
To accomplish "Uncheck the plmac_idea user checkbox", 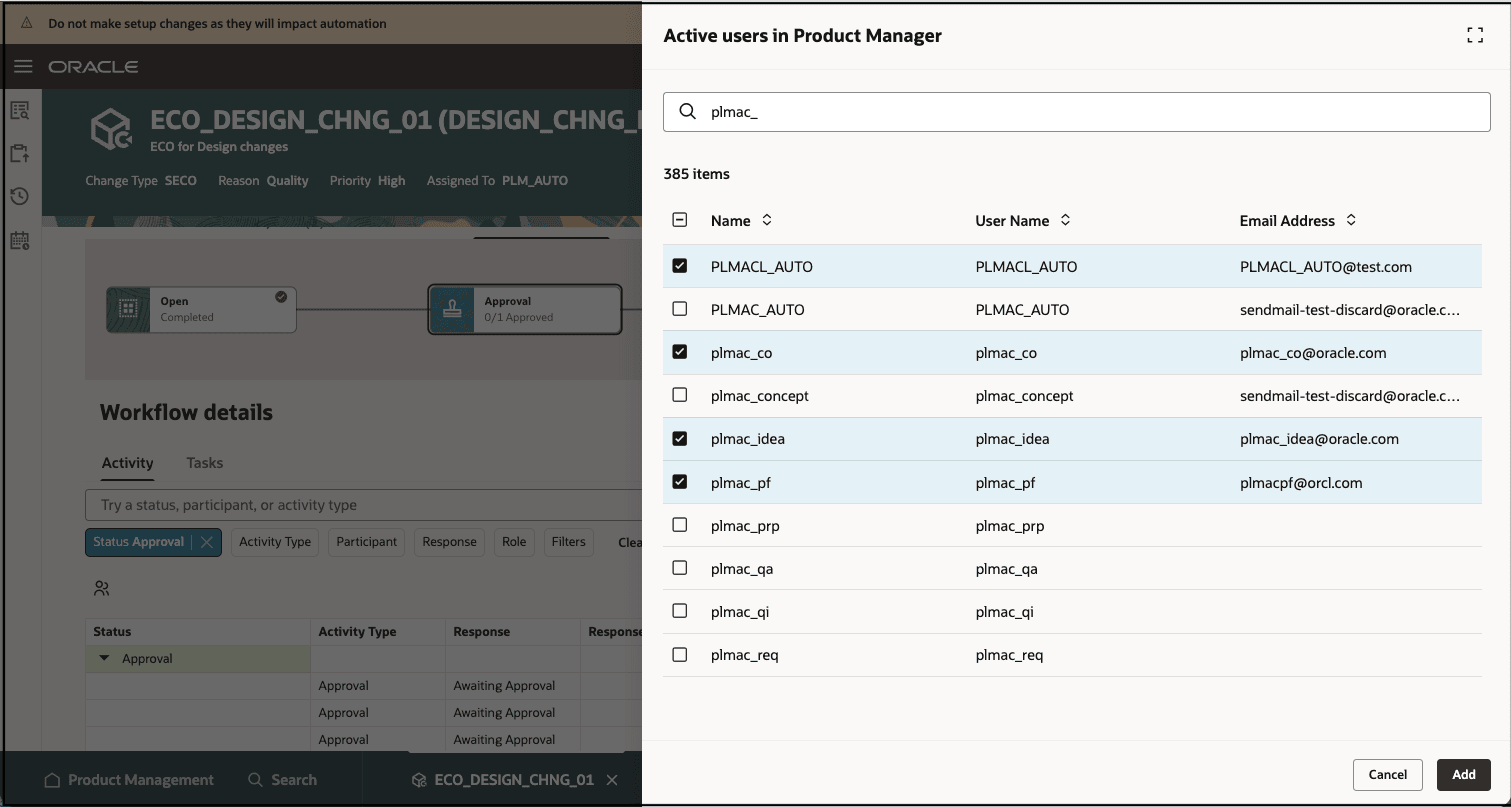I will (680, 438).
